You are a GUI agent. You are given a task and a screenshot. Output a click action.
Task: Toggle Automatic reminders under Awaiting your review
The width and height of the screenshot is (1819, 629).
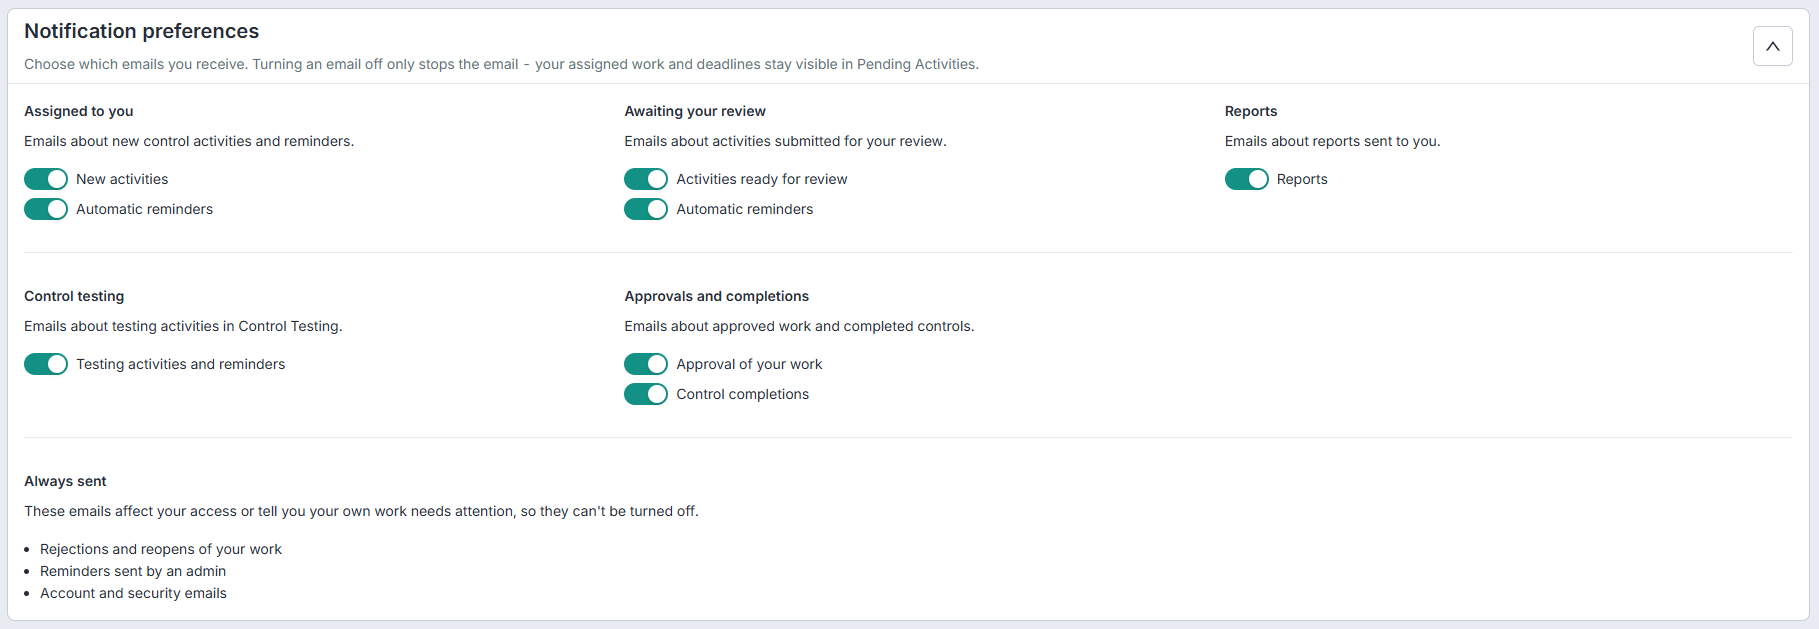click(646, 209)
